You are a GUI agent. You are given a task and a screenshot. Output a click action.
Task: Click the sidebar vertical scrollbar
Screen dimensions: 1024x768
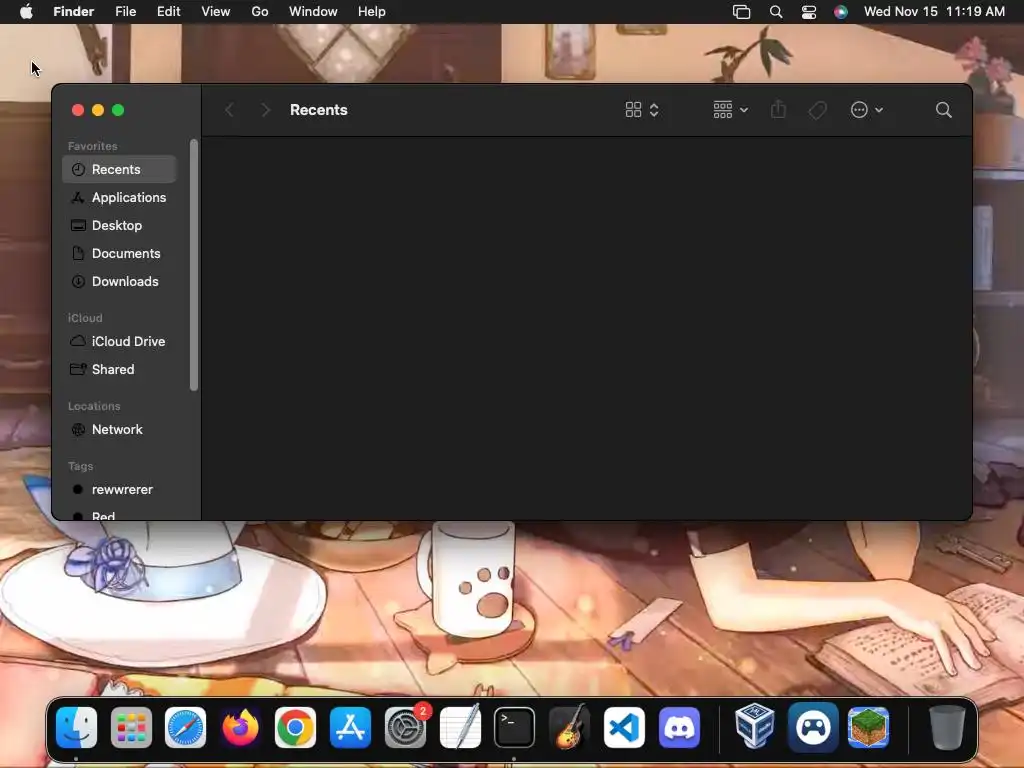(x=193, y=265)
